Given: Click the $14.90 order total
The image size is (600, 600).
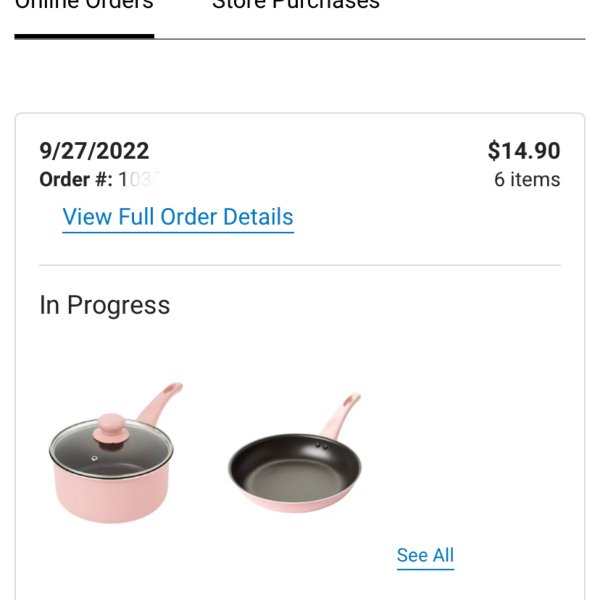Looking at the screenshot, I should [524, 150].
